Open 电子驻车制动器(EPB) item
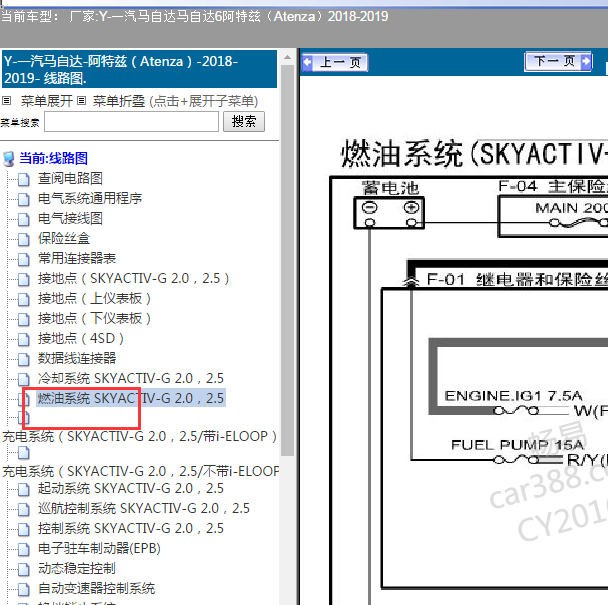This screenshot has height=605, width=608. coord(99,548)
